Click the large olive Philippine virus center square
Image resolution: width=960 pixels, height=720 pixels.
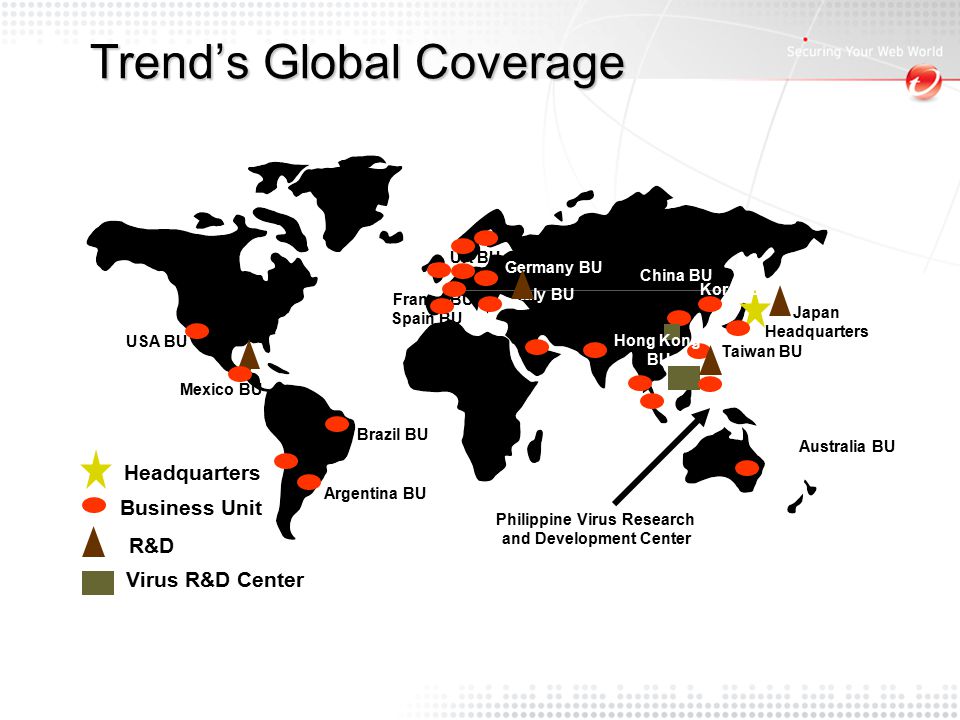tap(684, 378)
